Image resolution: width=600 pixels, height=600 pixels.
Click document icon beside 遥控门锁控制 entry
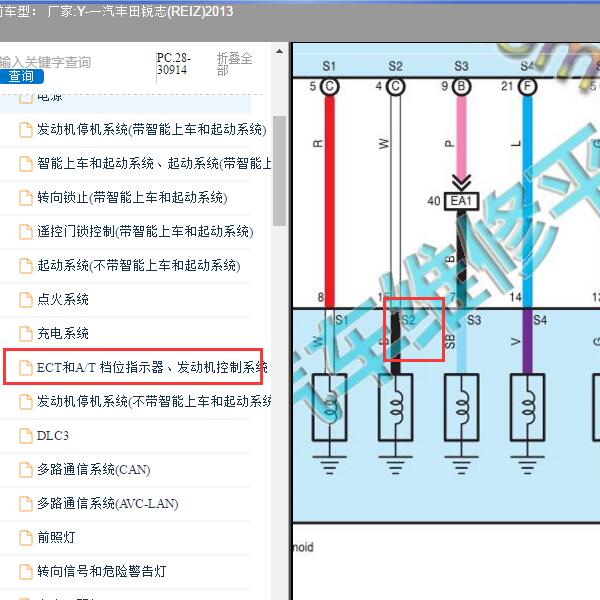pos(26,232)
